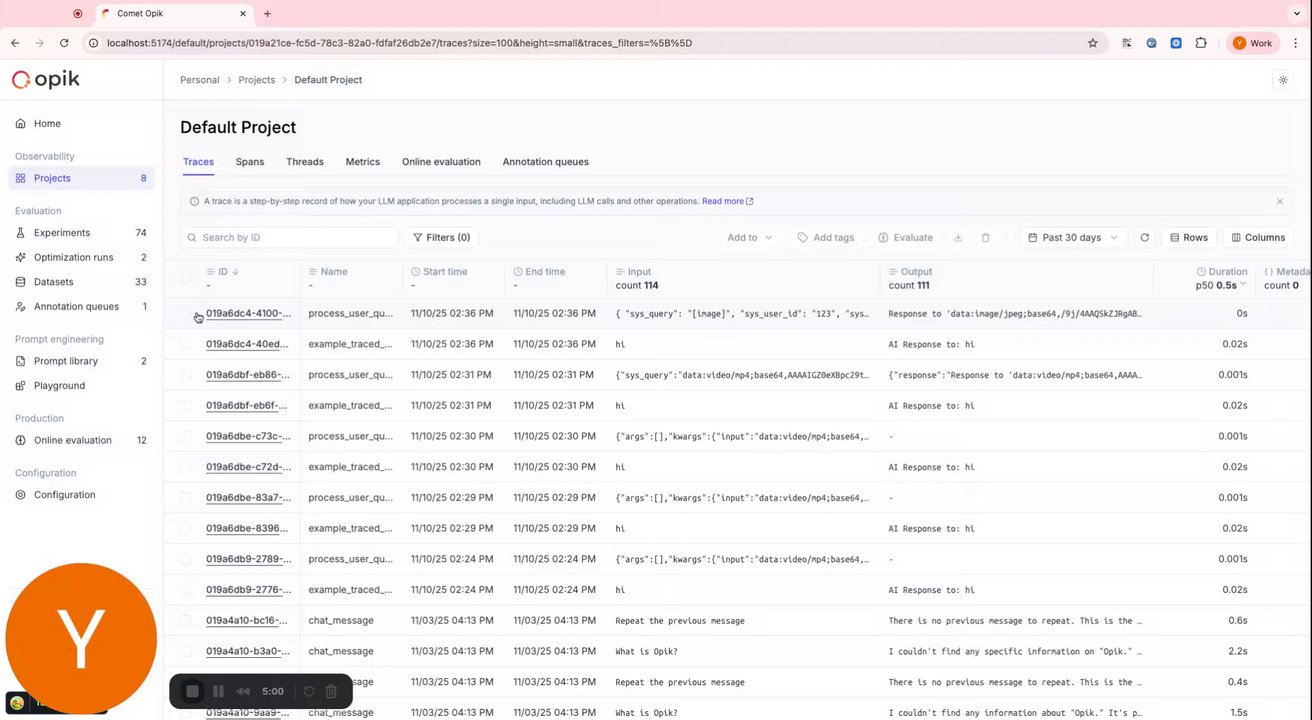Open Datasets from the sidebar
The height and width of the screenshot is (720, 1312).
pos(81,282)
